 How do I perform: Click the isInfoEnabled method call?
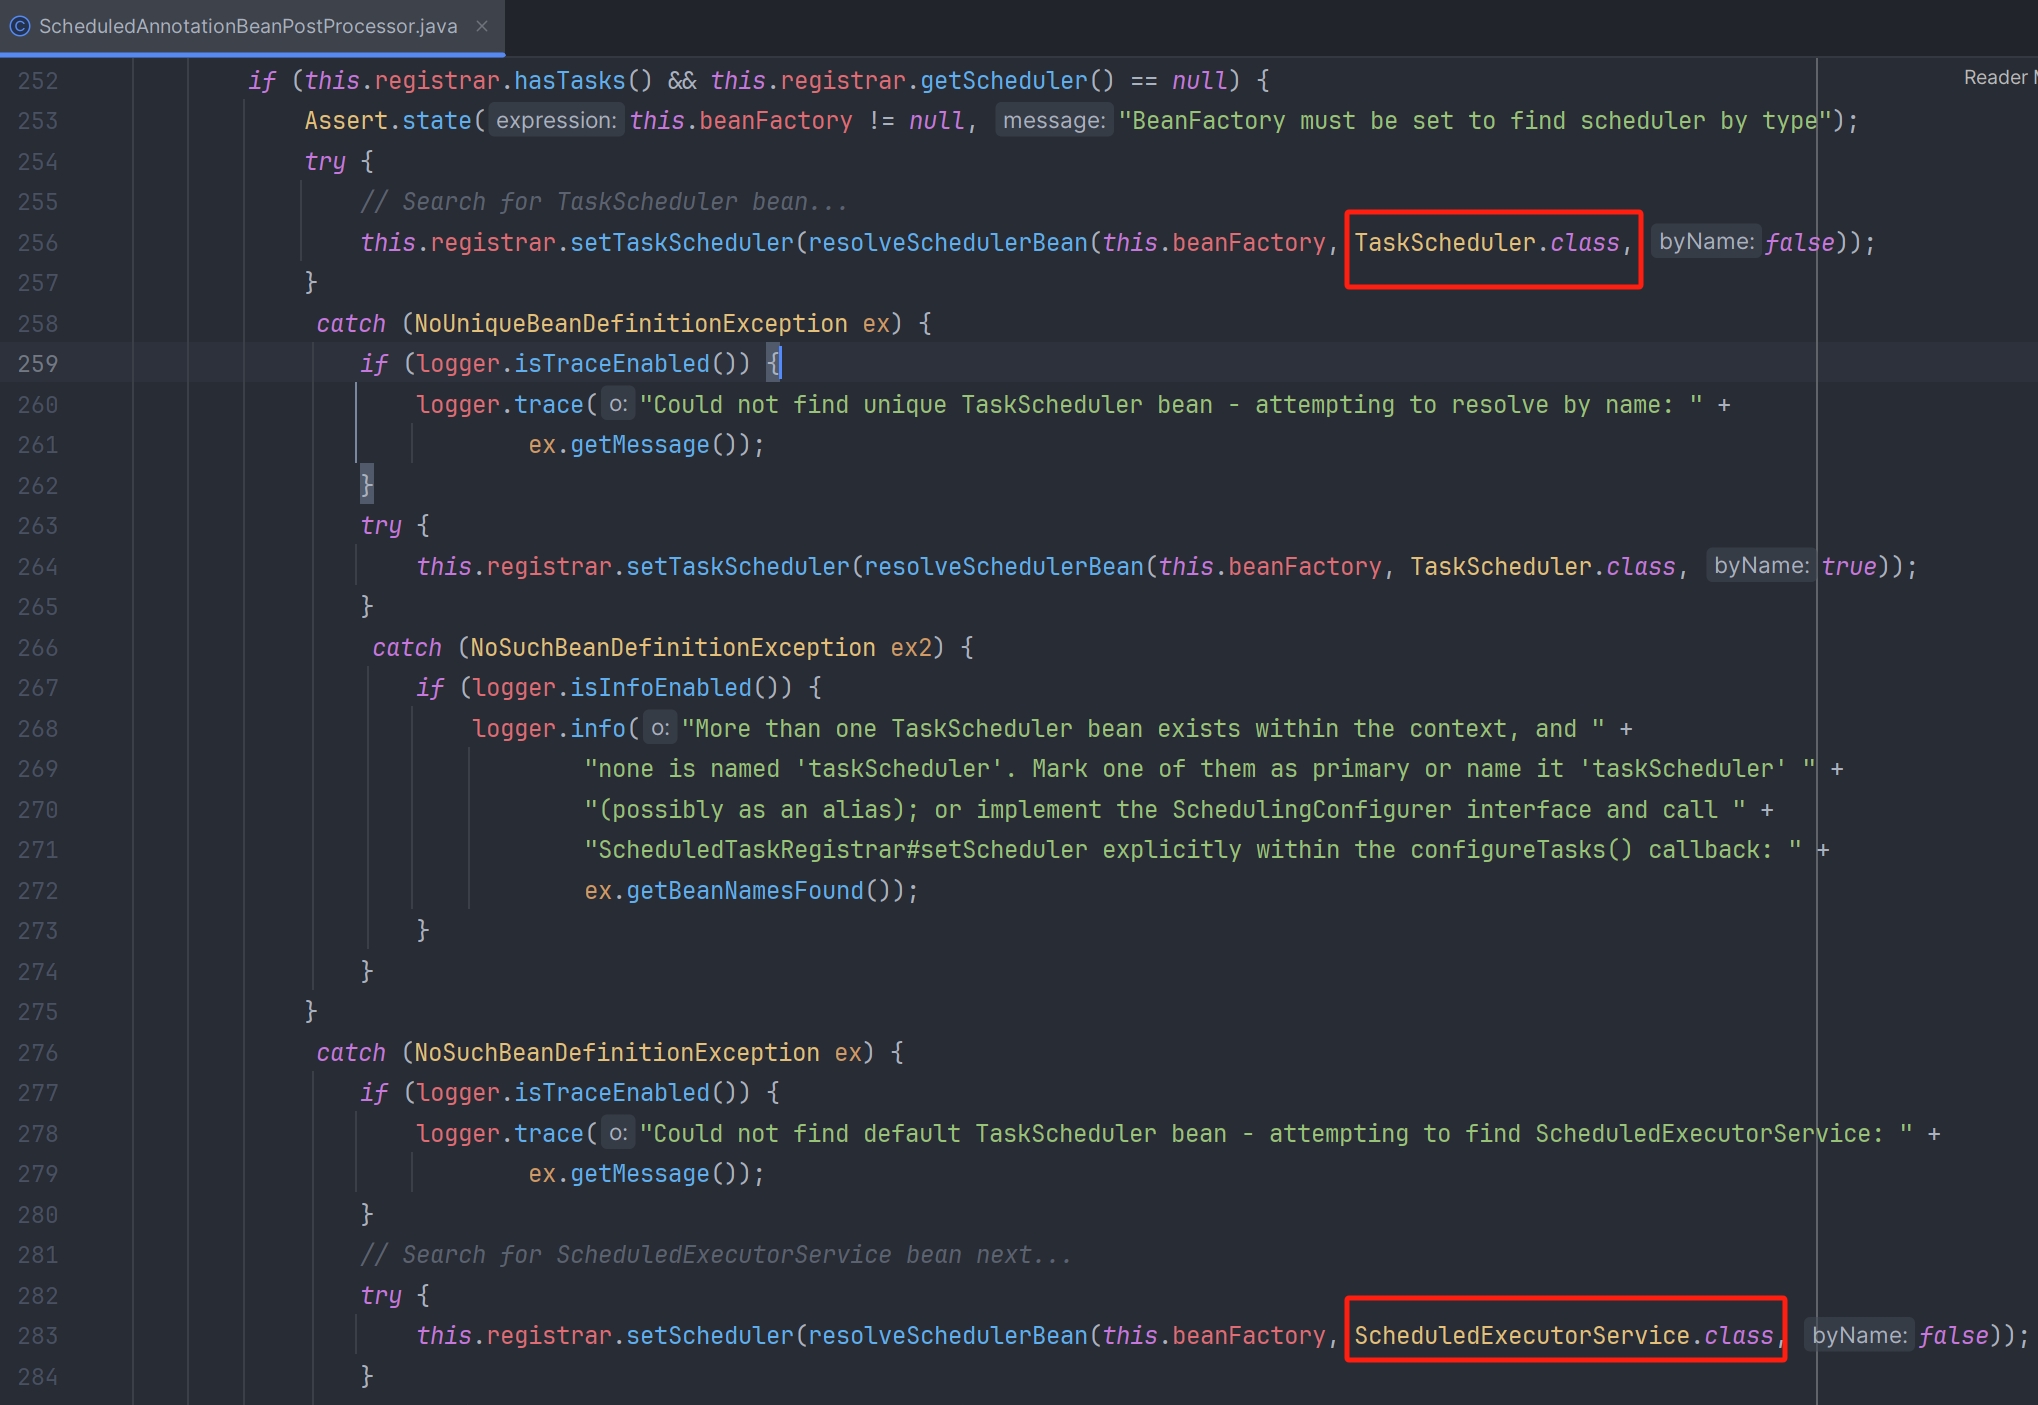(660, 688)
